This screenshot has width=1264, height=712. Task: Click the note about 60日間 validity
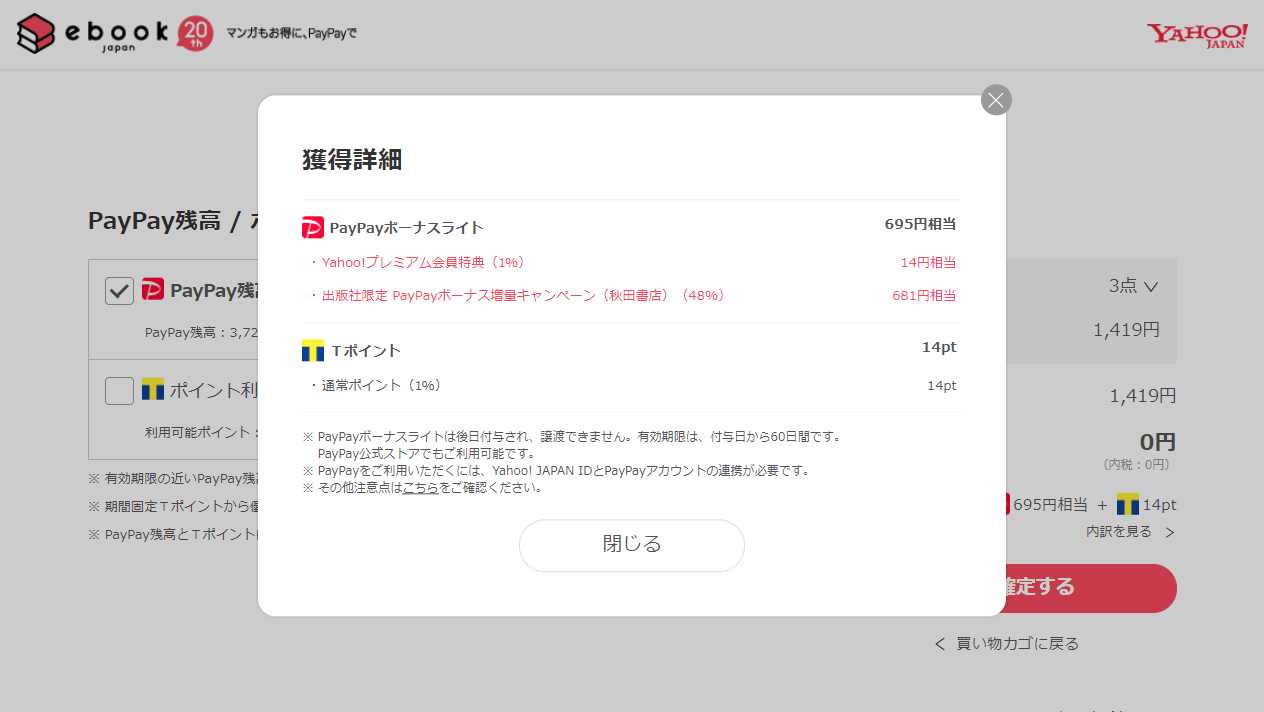click(x=573, y=437)
